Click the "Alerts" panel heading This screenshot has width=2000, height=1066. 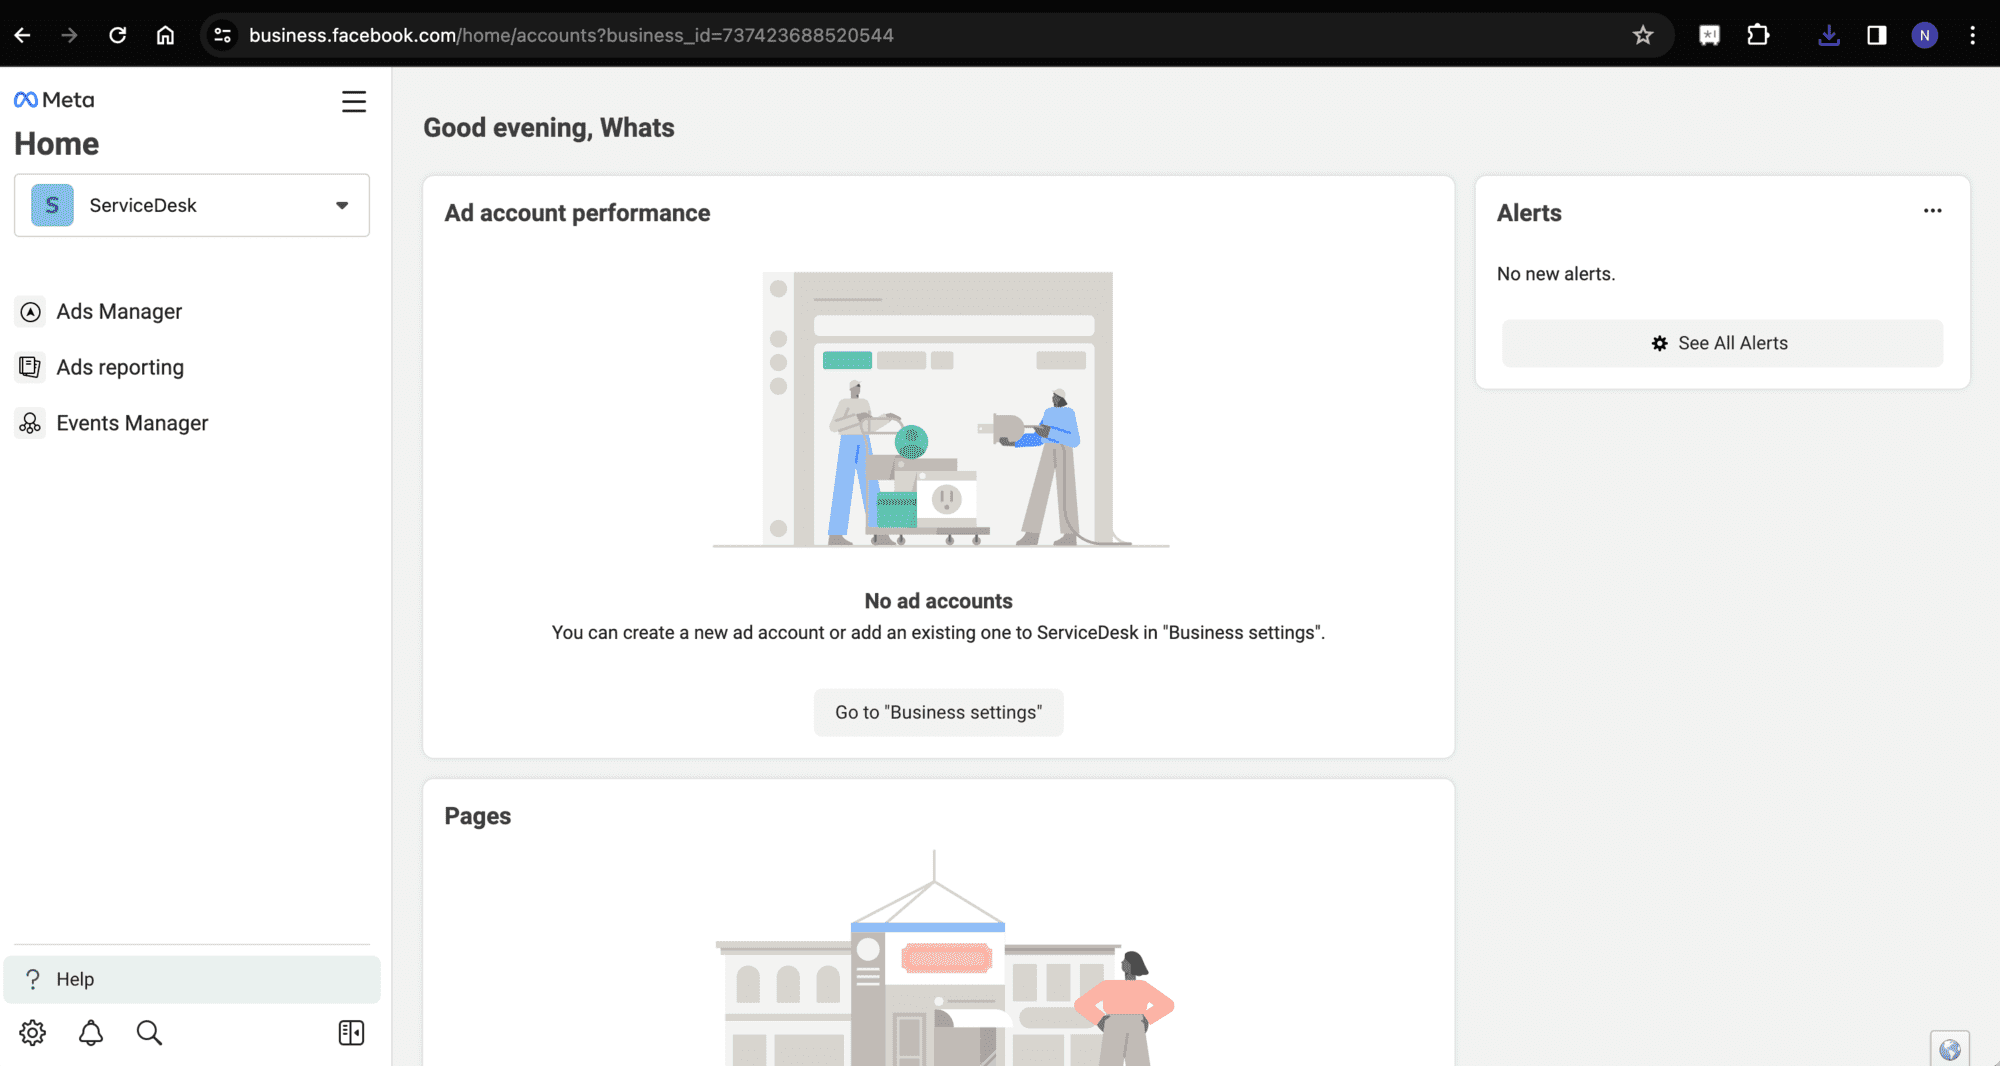[x=1529, y=213]
